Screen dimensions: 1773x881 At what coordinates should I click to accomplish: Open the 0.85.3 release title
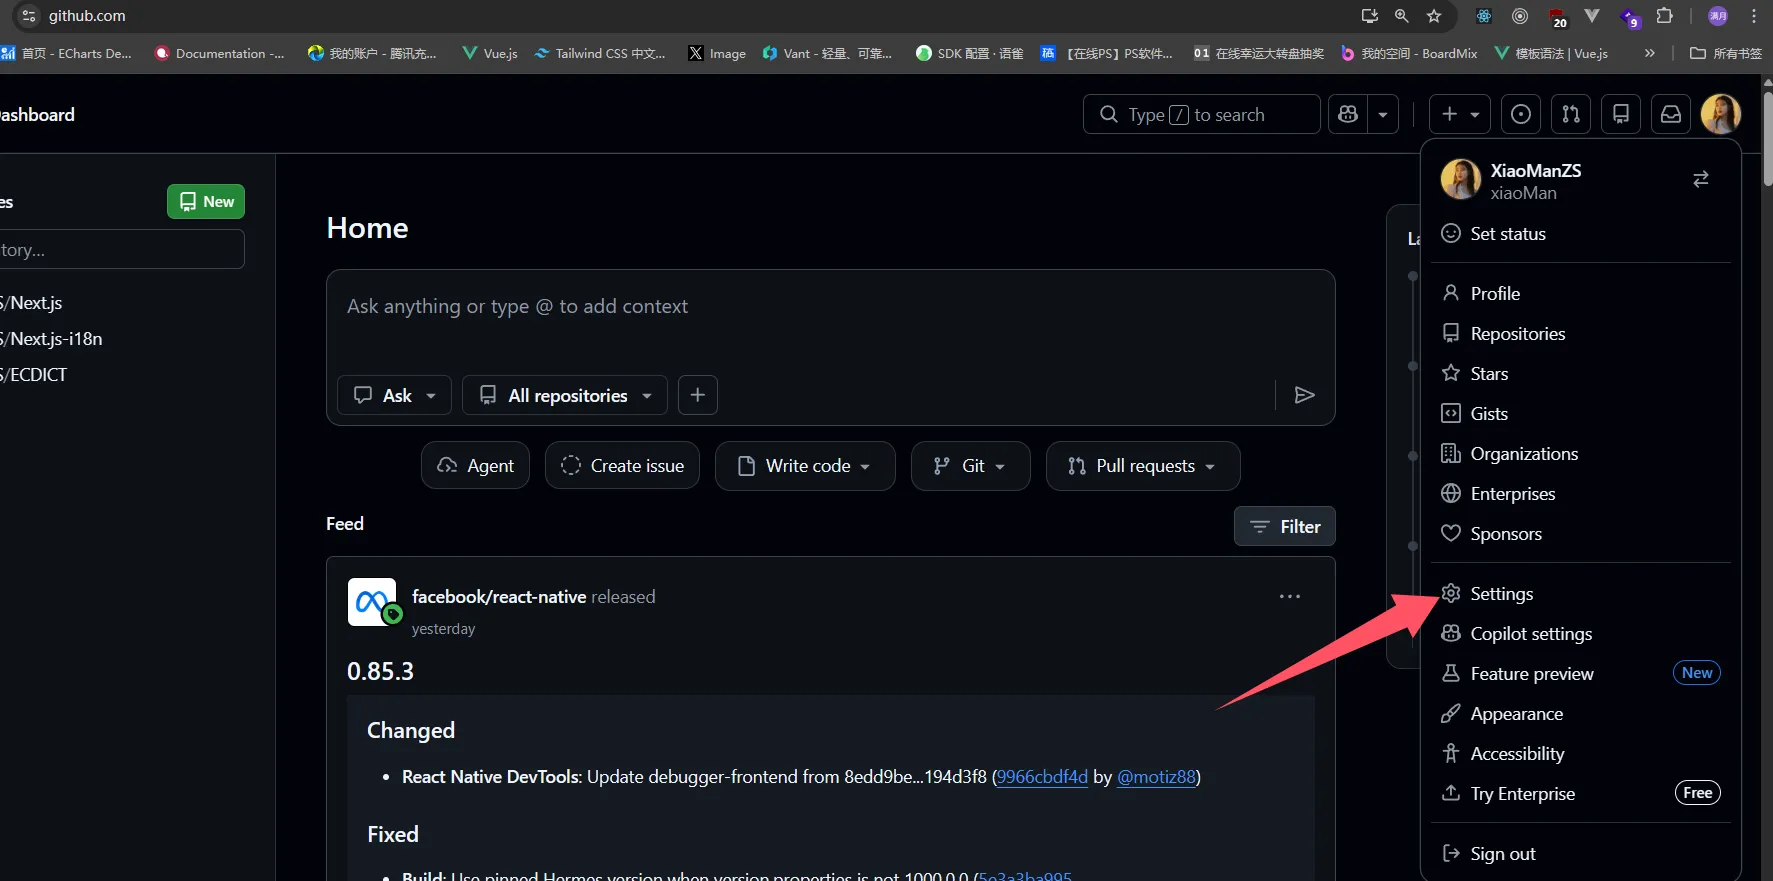[x=380, y=671]
